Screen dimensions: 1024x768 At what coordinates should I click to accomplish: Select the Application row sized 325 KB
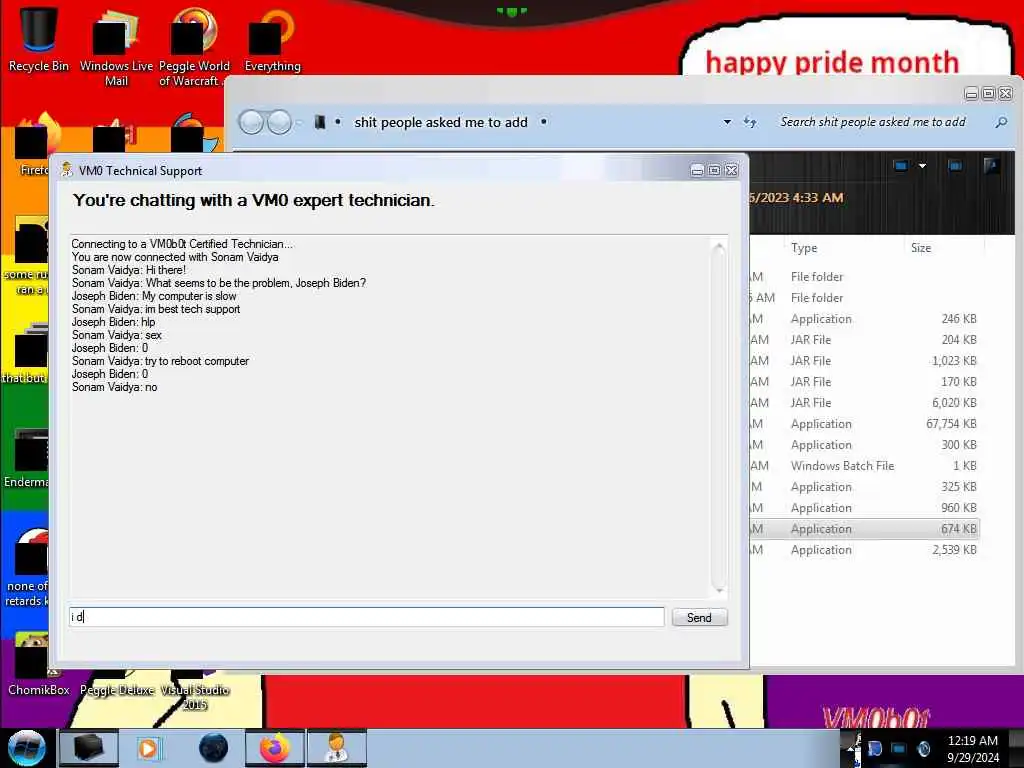pyautogui.click(x=864, y=487)
